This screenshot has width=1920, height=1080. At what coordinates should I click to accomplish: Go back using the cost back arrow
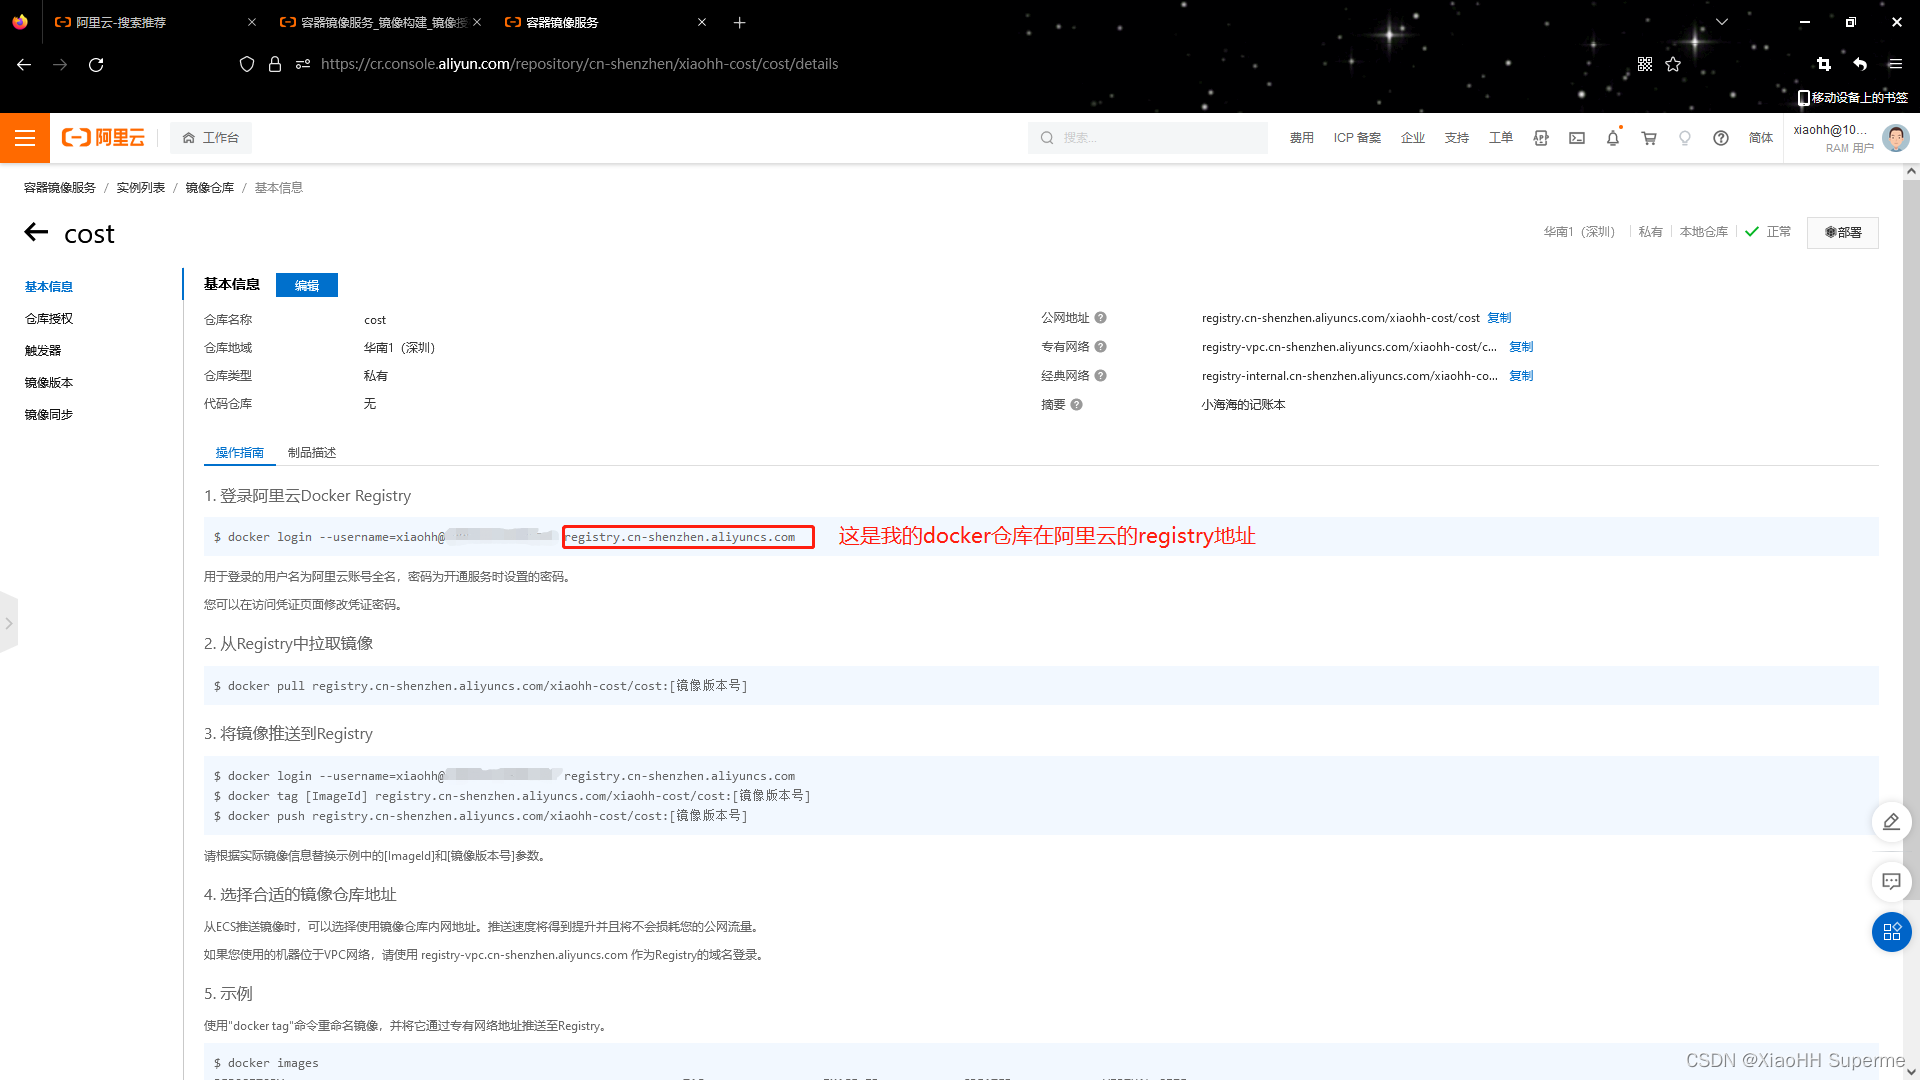click(x=37, y=232)
